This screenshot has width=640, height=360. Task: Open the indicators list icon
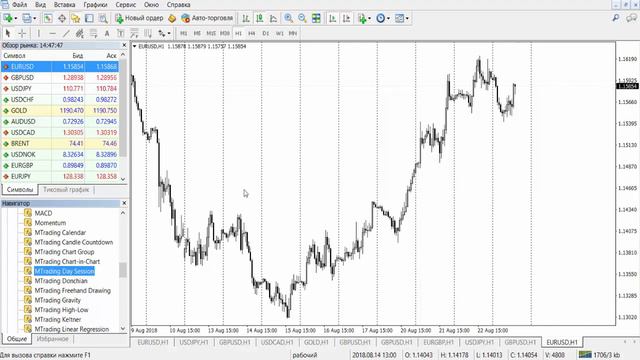[x=362, y=18]
